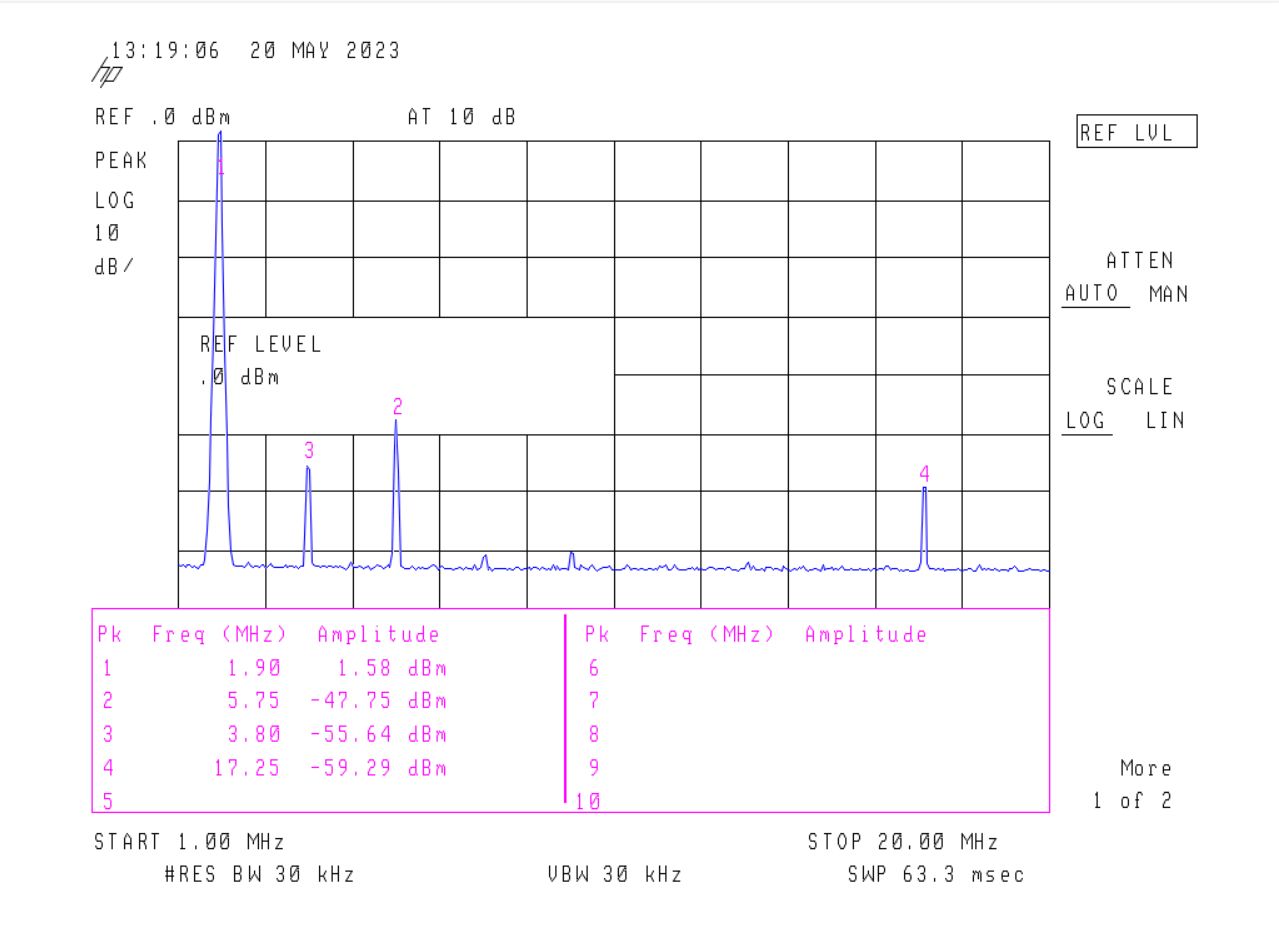Click peak marker 1 on the trace
This screenshot has width=1279, height=940.
221,168
